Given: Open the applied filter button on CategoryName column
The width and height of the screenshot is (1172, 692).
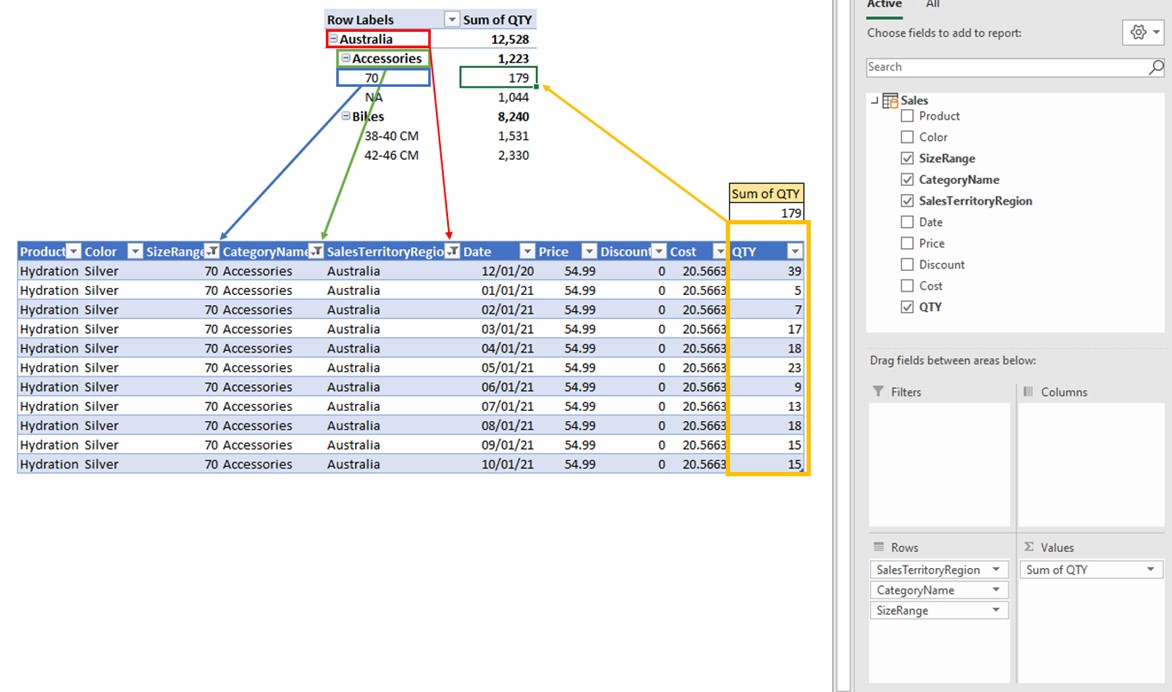Looking at the screenshot, I should 316,251.
